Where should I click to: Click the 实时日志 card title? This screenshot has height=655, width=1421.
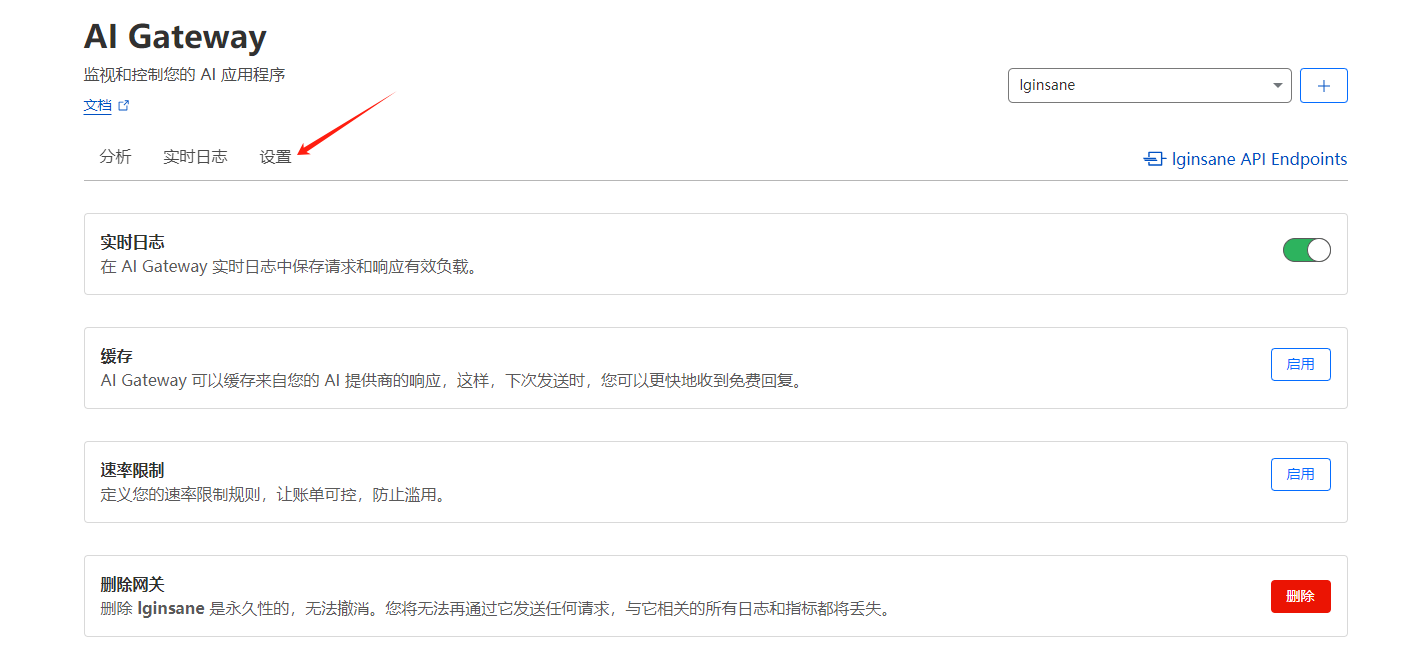(132, 242)
